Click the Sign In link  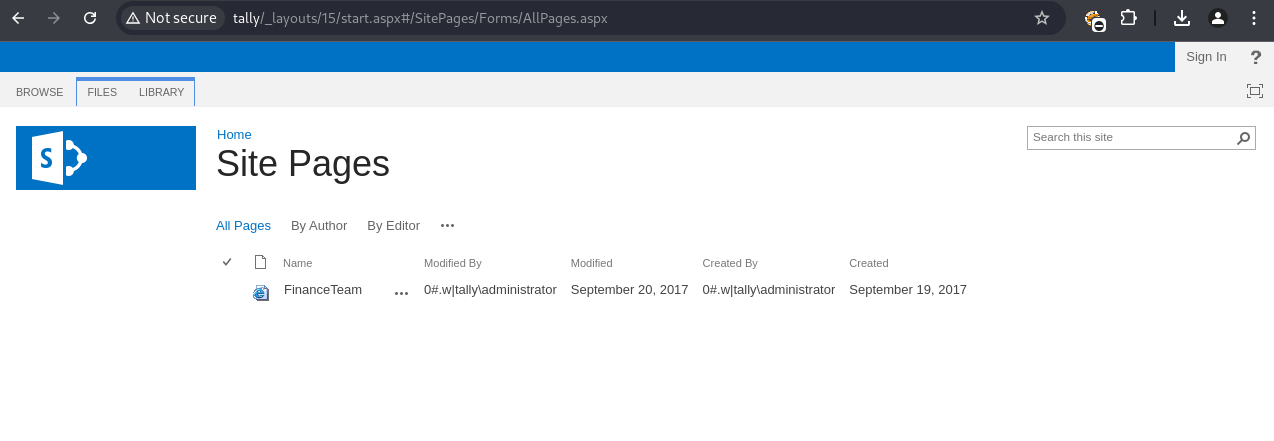point(1206,57)
